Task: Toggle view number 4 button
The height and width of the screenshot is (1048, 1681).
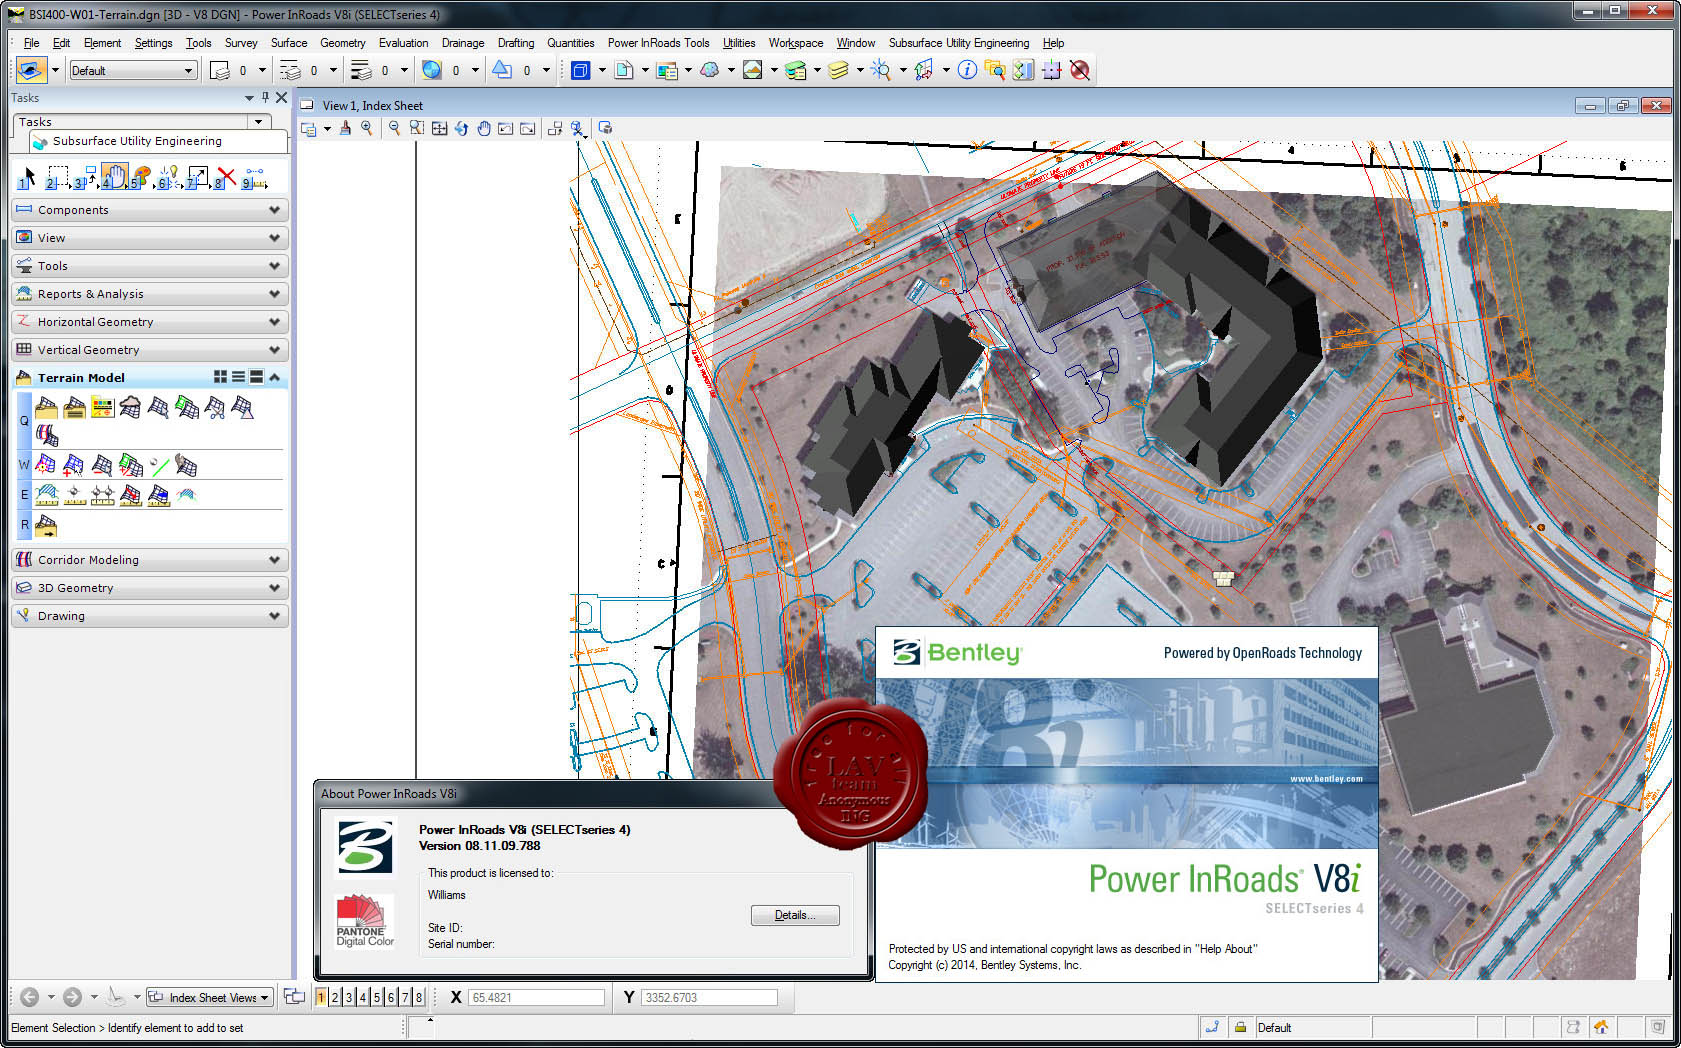Action: (x=363, y=997)
